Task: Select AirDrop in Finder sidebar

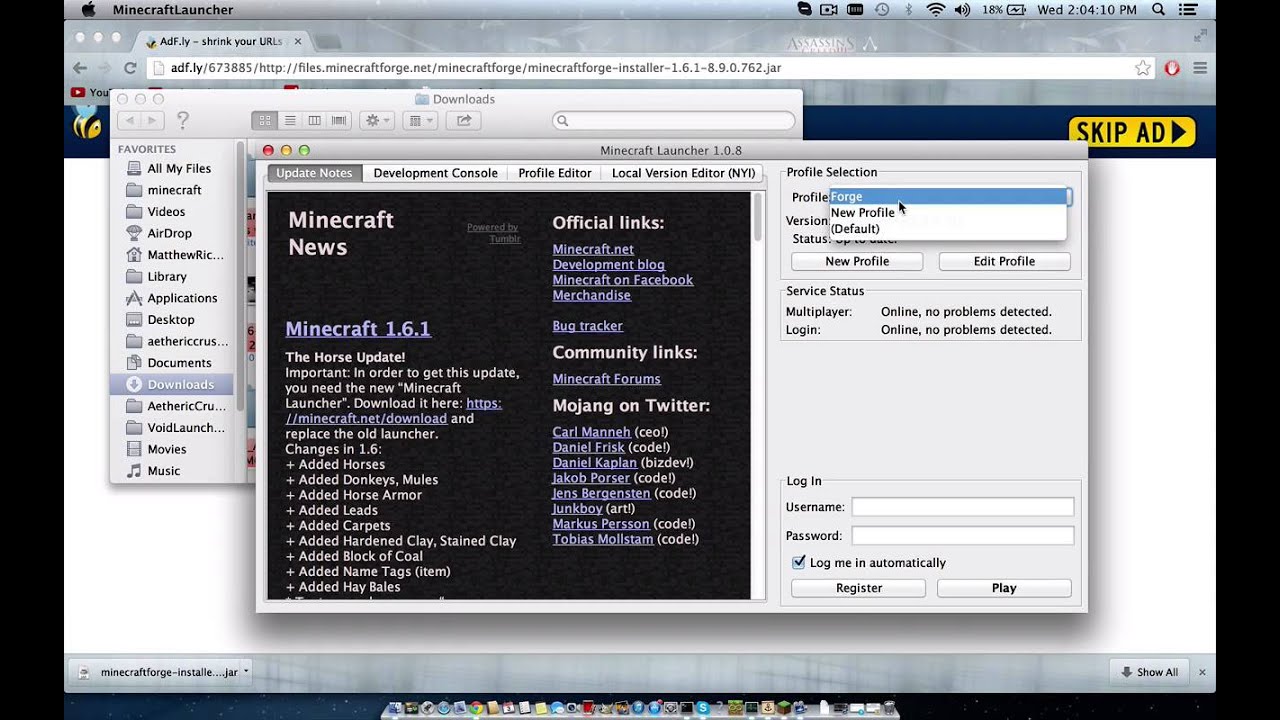Action: (171, 233)
